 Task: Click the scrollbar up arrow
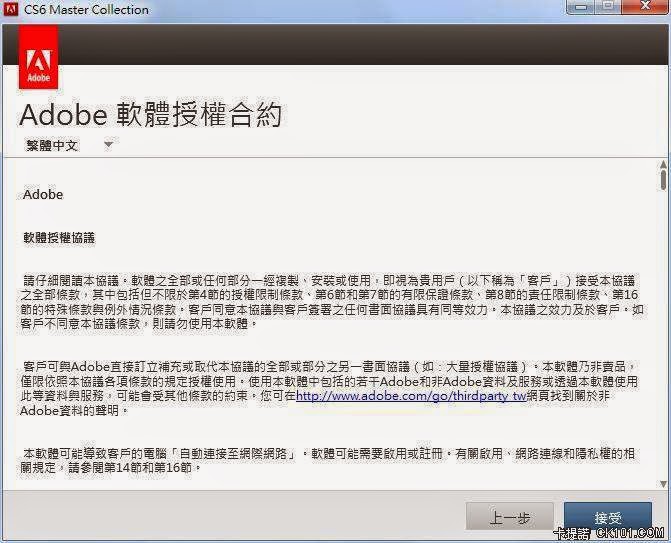pos(663,164)
